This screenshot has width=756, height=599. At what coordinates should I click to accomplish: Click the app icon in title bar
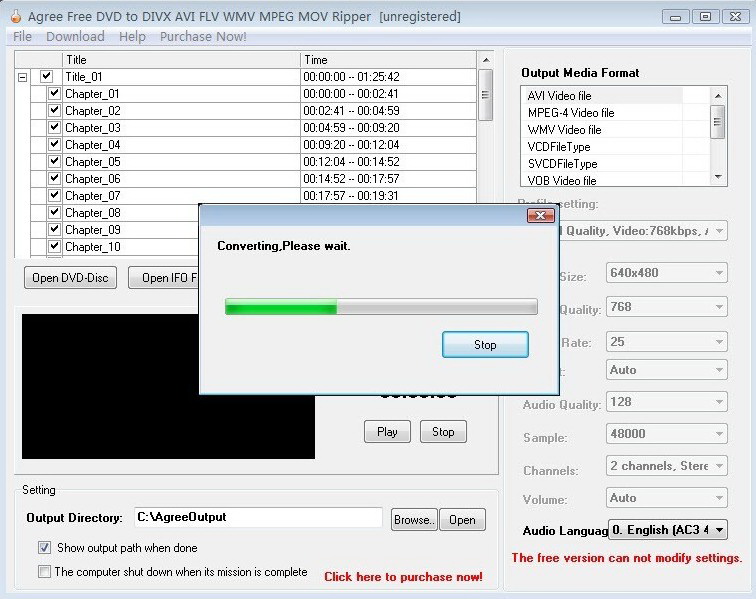[16, 16]
